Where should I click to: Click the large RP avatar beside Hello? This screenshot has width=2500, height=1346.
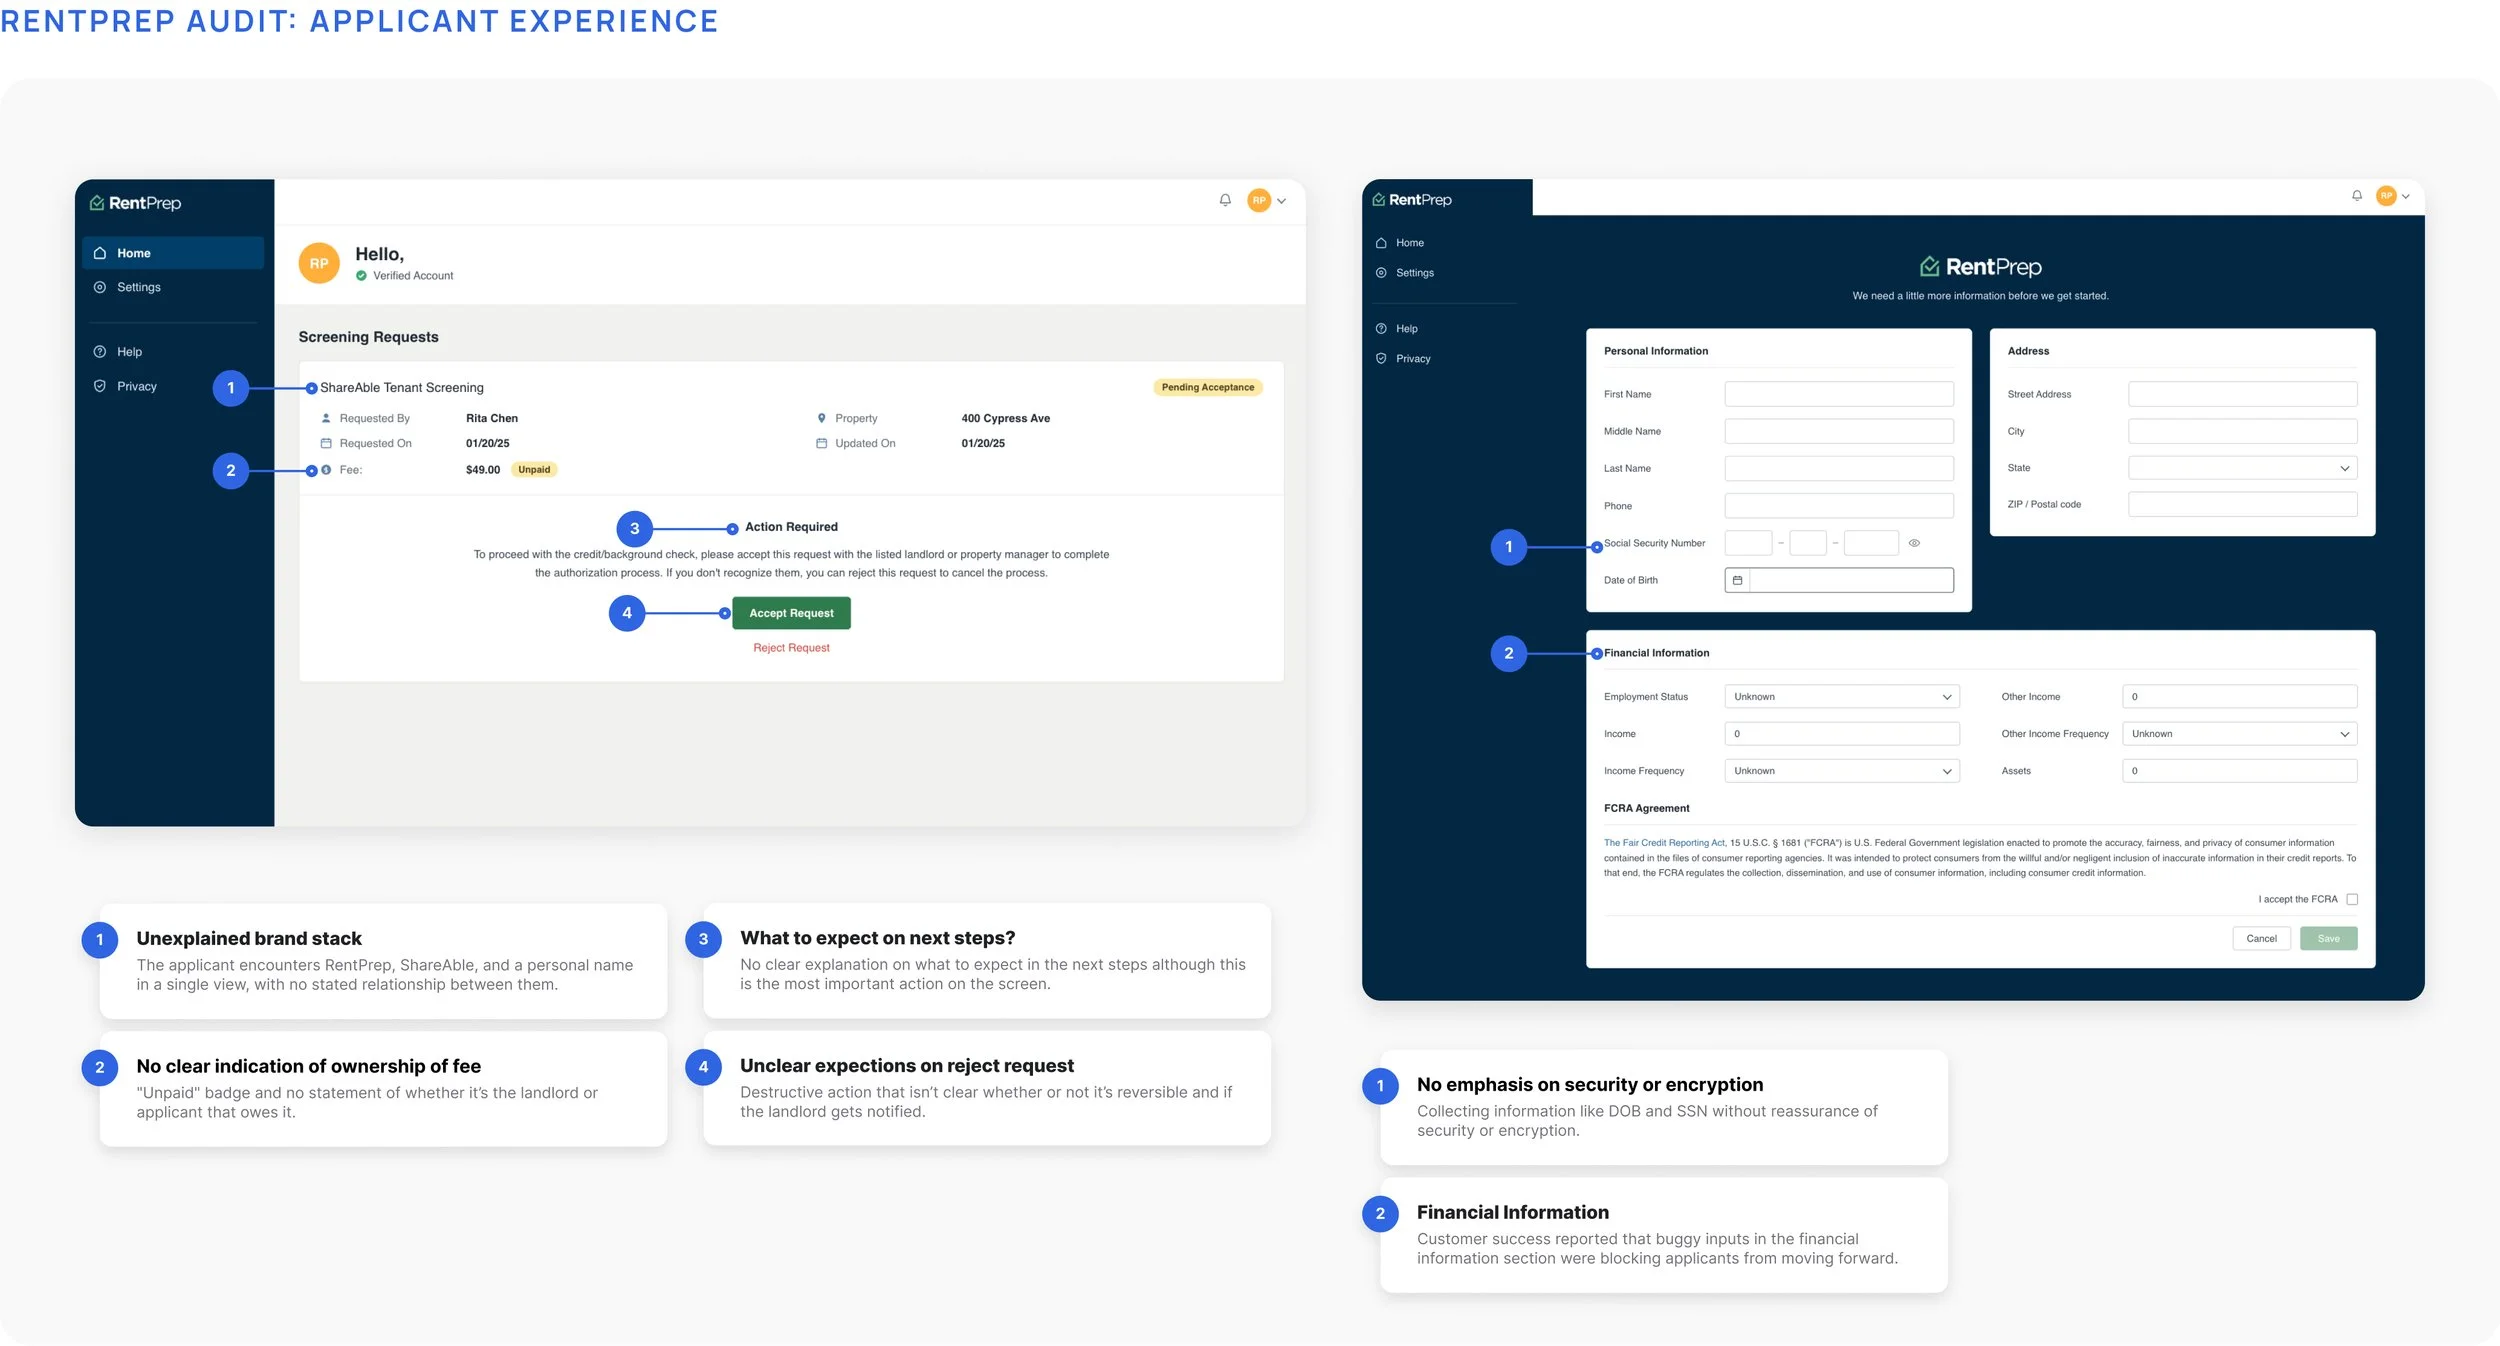pos(319,264)
